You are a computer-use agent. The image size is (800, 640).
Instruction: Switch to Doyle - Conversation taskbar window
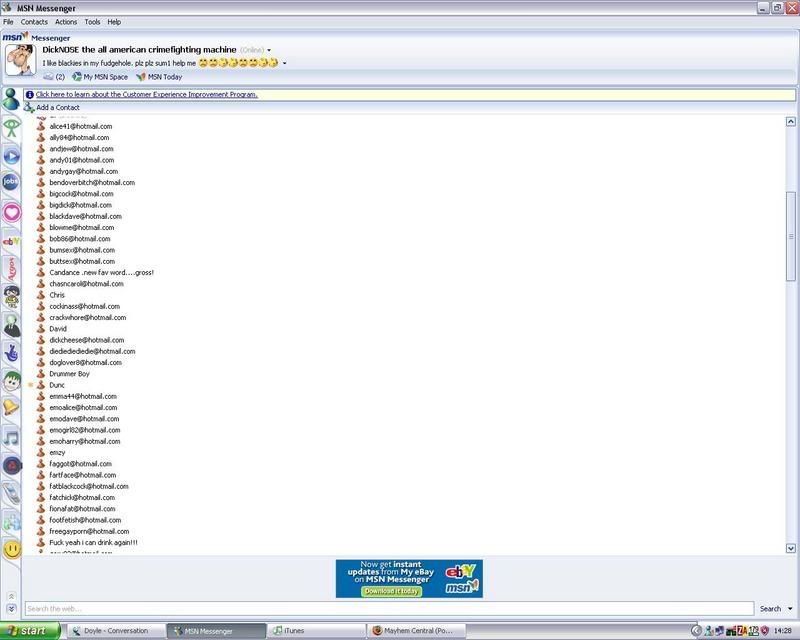coord(117,631)
